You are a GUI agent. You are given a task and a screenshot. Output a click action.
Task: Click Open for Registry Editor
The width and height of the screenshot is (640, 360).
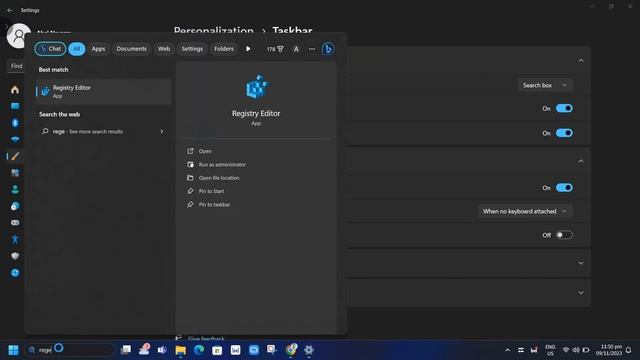[205, 151]
